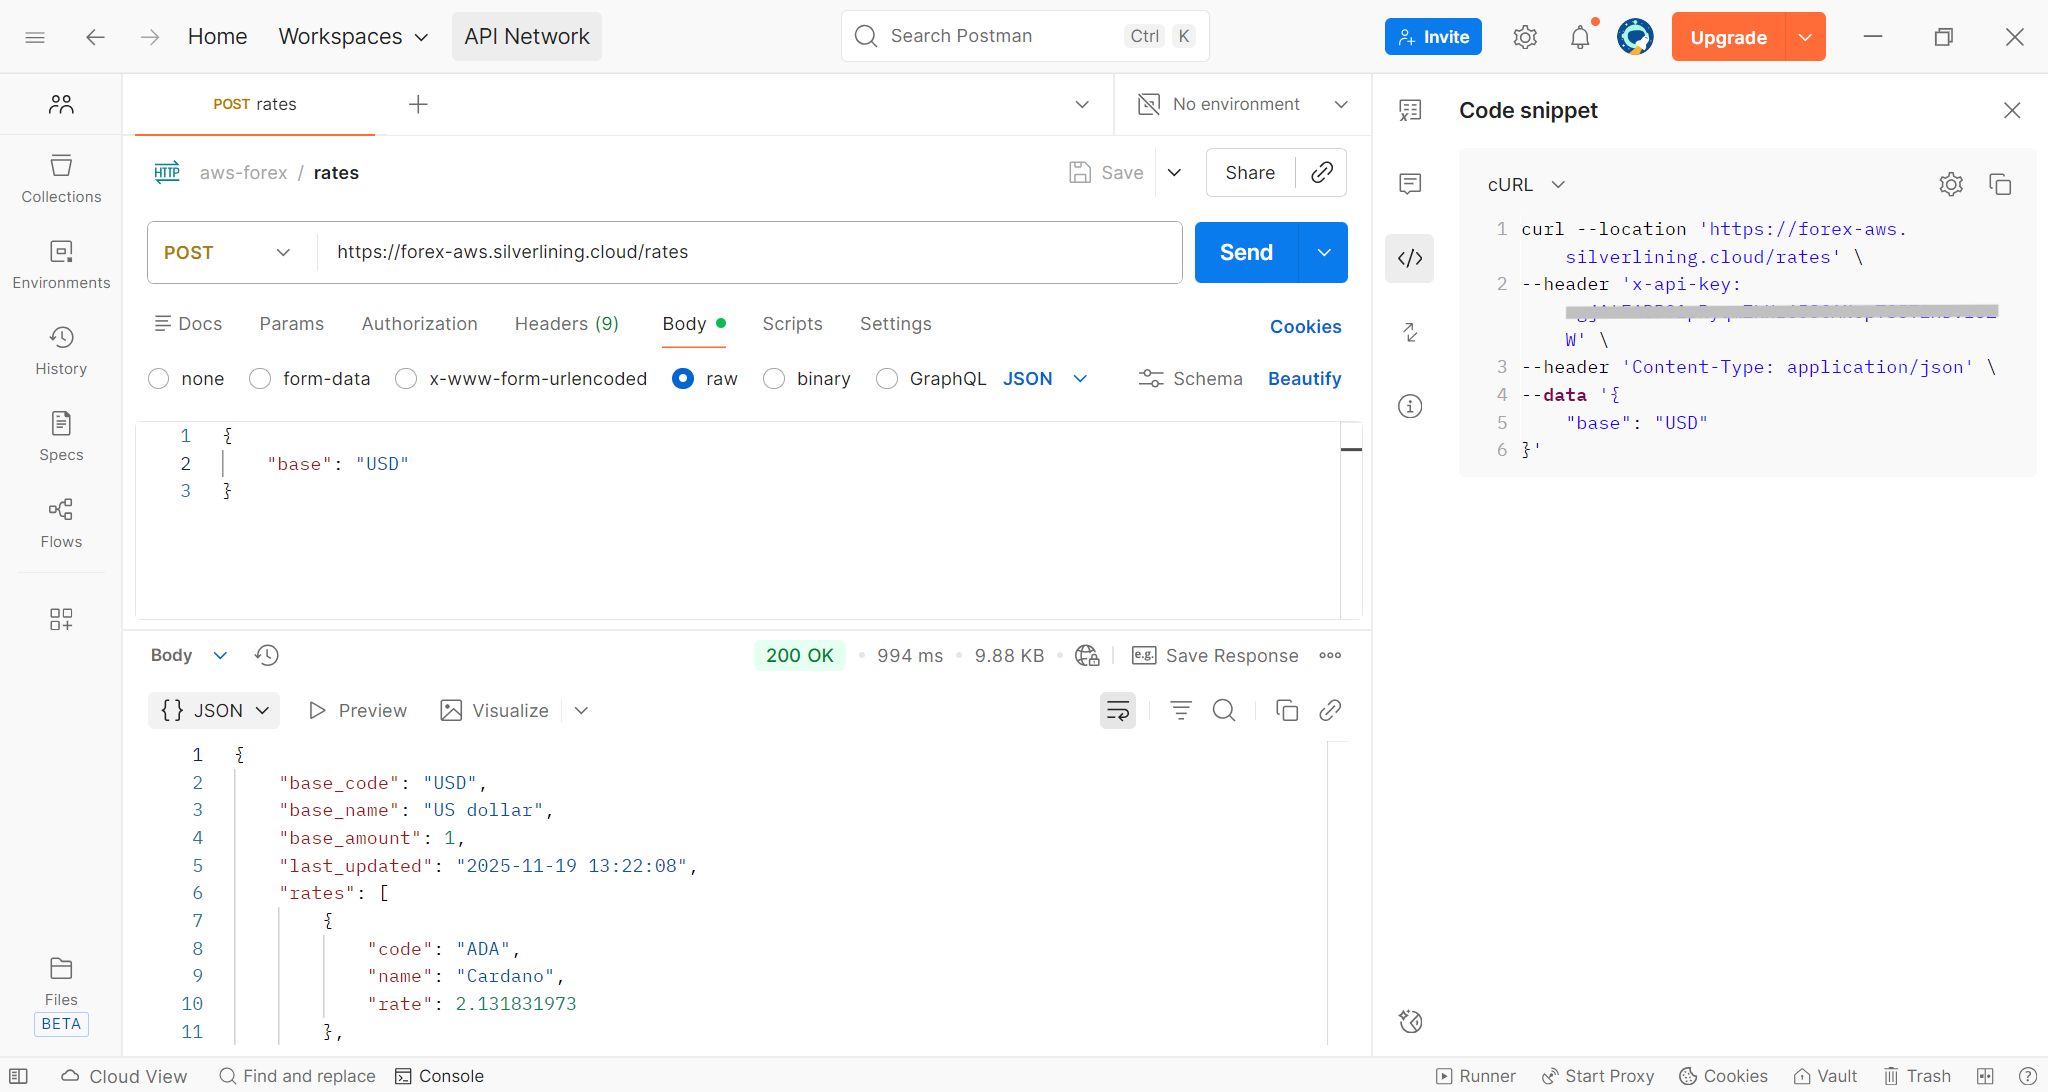Switch to the Headers (9) tab
This screenshot has height=1092, width=2048.
point(566,324)
